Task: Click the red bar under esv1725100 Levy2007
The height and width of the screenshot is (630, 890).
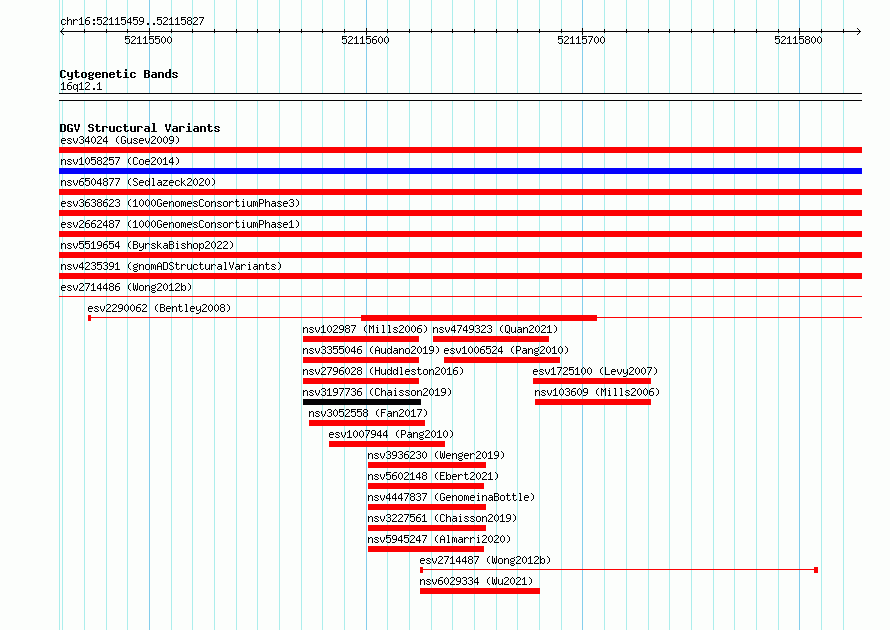Action: click(x=592, y=381)
